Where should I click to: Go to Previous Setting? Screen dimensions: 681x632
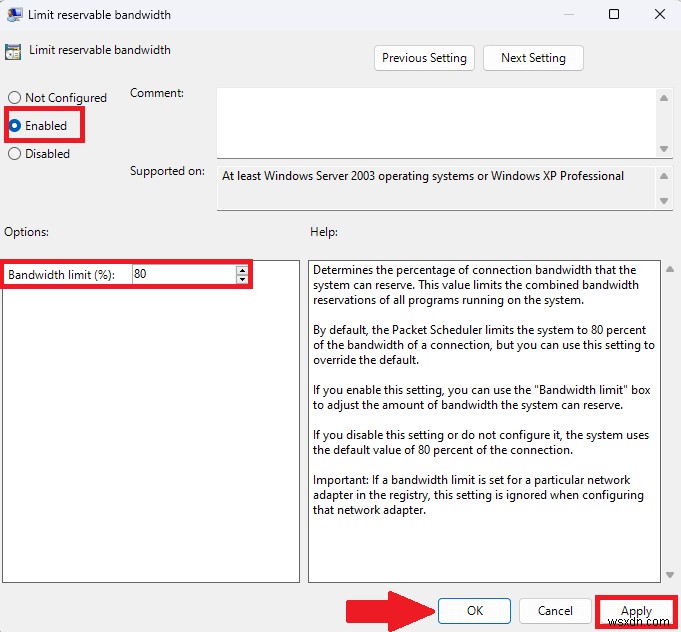pos(424,58)
